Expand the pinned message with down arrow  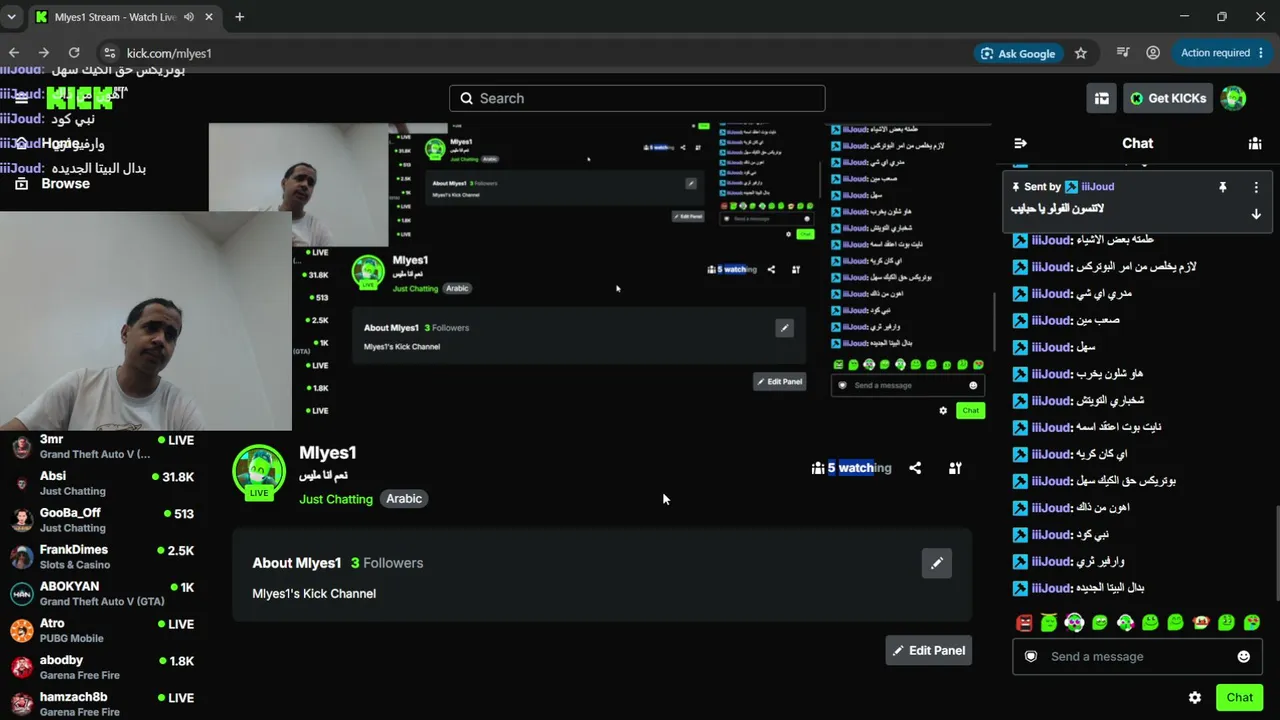pyautogui.click(x=1256, y=213)
